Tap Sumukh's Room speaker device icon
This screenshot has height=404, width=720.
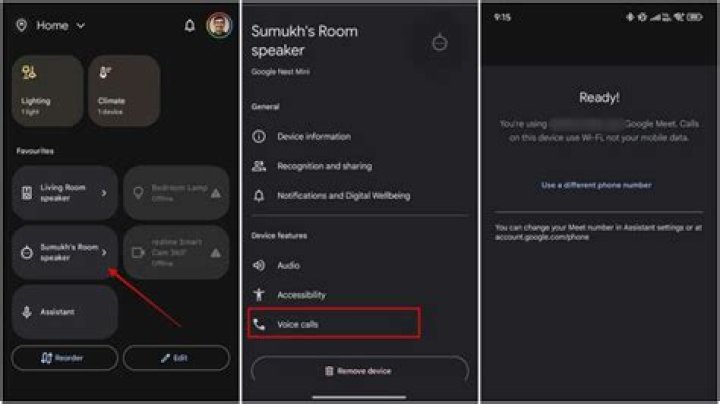coord(27,252)
